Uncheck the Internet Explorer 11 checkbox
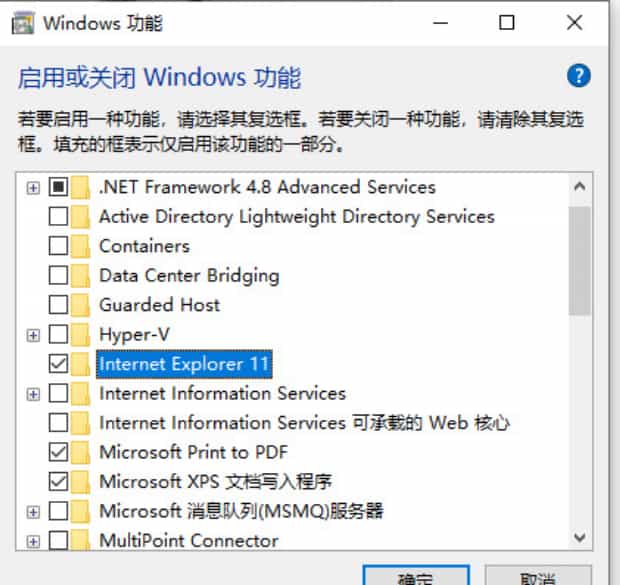 (58, 364)
